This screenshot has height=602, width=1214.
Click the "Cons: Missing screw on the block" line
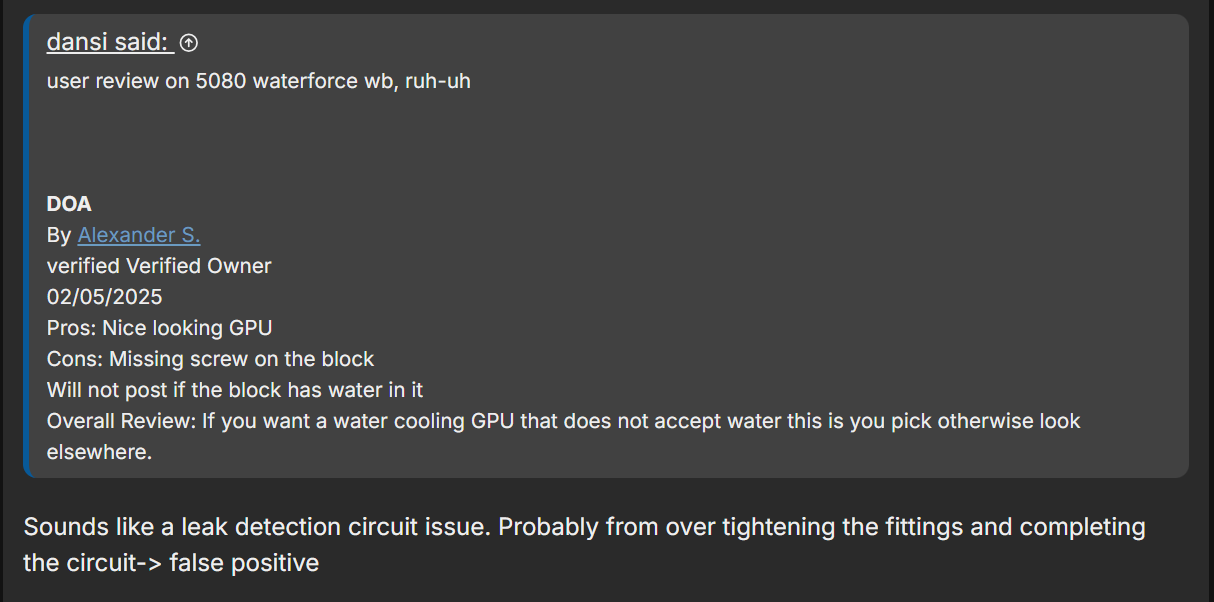(210, 359)
